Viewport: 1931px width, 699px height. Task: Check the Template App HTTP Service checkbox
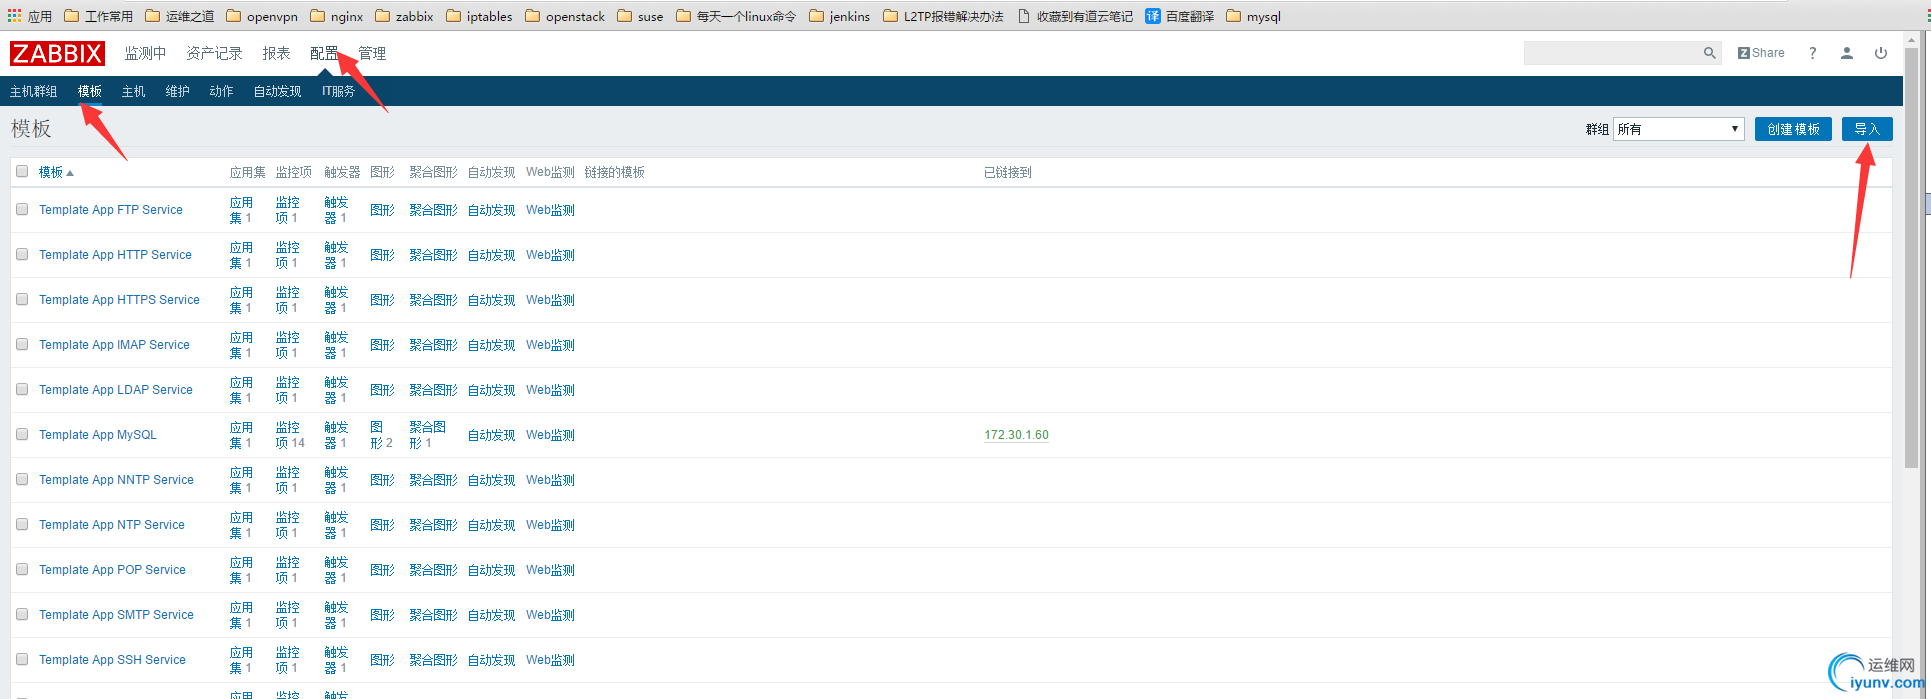pos(22,254)
